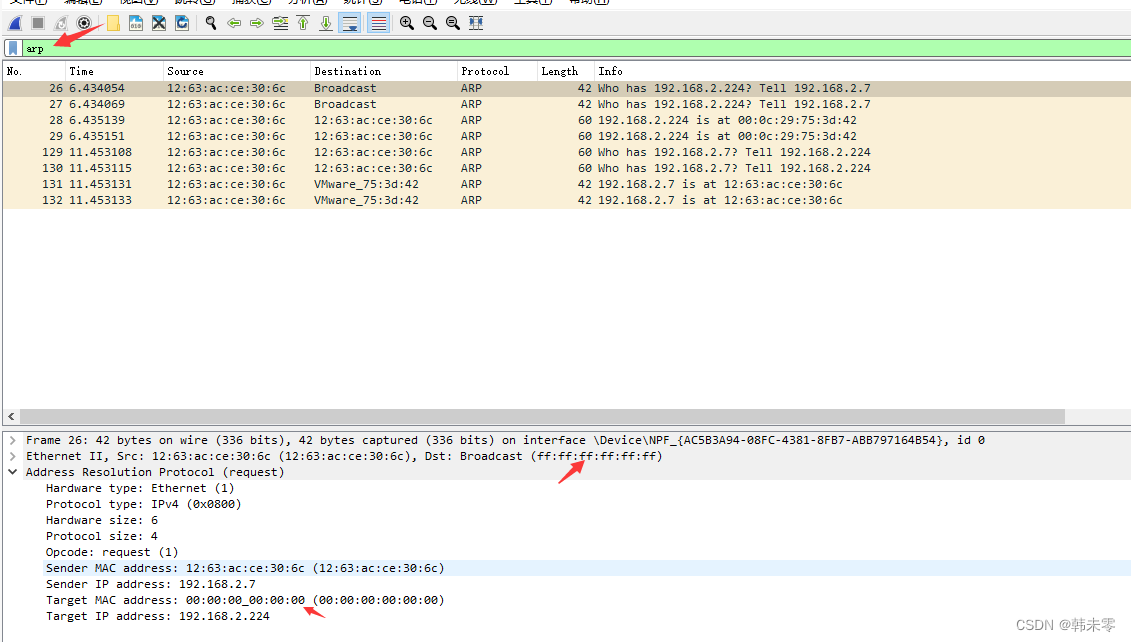Viewport: 1131px width, 642px height.
Task: Toggle colorized packet list
Action: (x=378, y=22)
